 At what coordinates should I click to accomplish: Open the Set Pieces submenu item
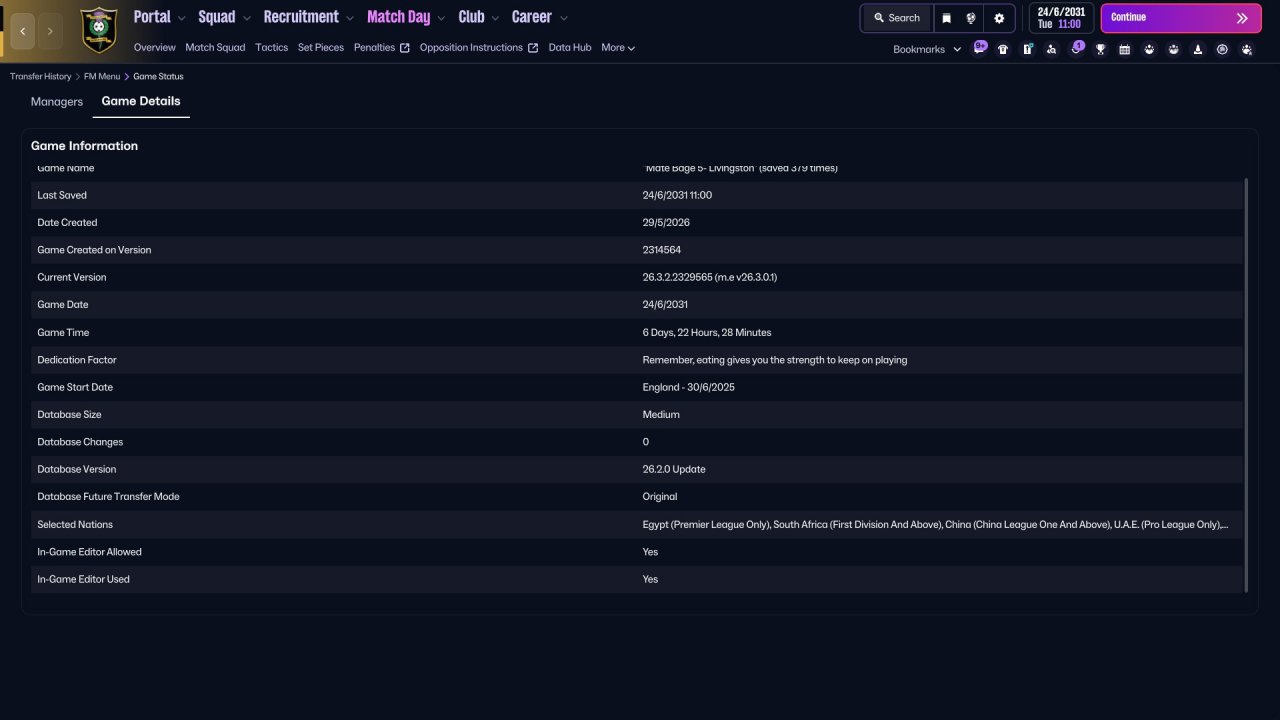pos(321,48)
